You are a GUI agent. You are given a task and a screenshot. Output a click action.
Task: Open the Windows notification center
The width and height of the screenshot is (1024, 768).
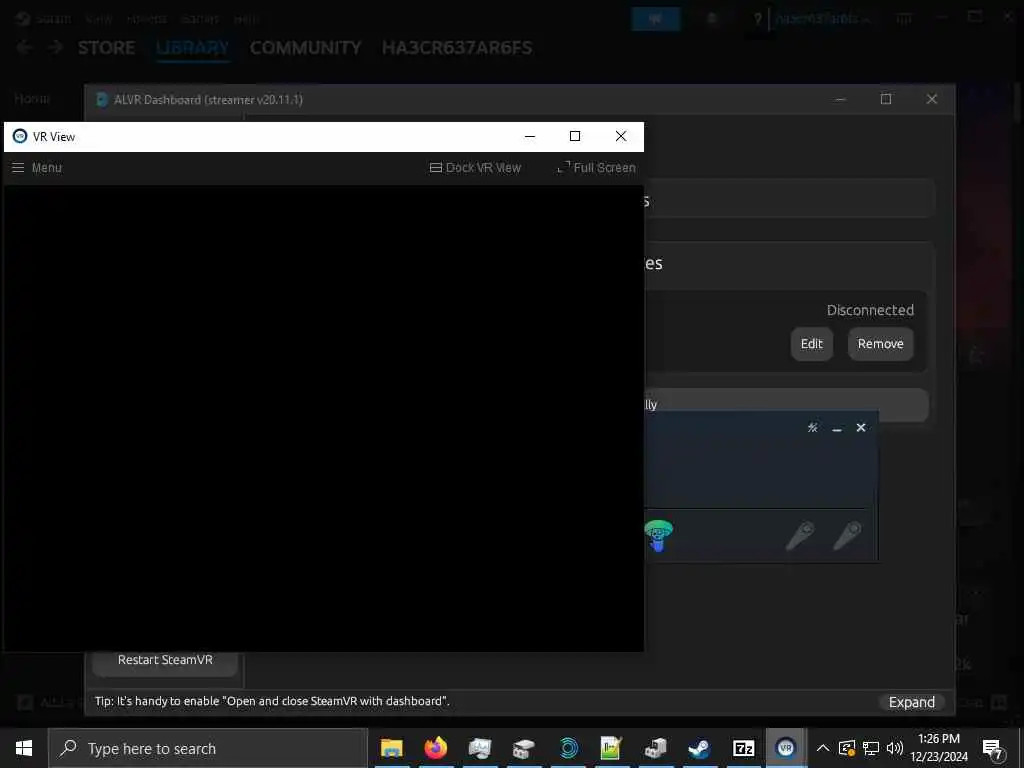click(x=993, y=748)
